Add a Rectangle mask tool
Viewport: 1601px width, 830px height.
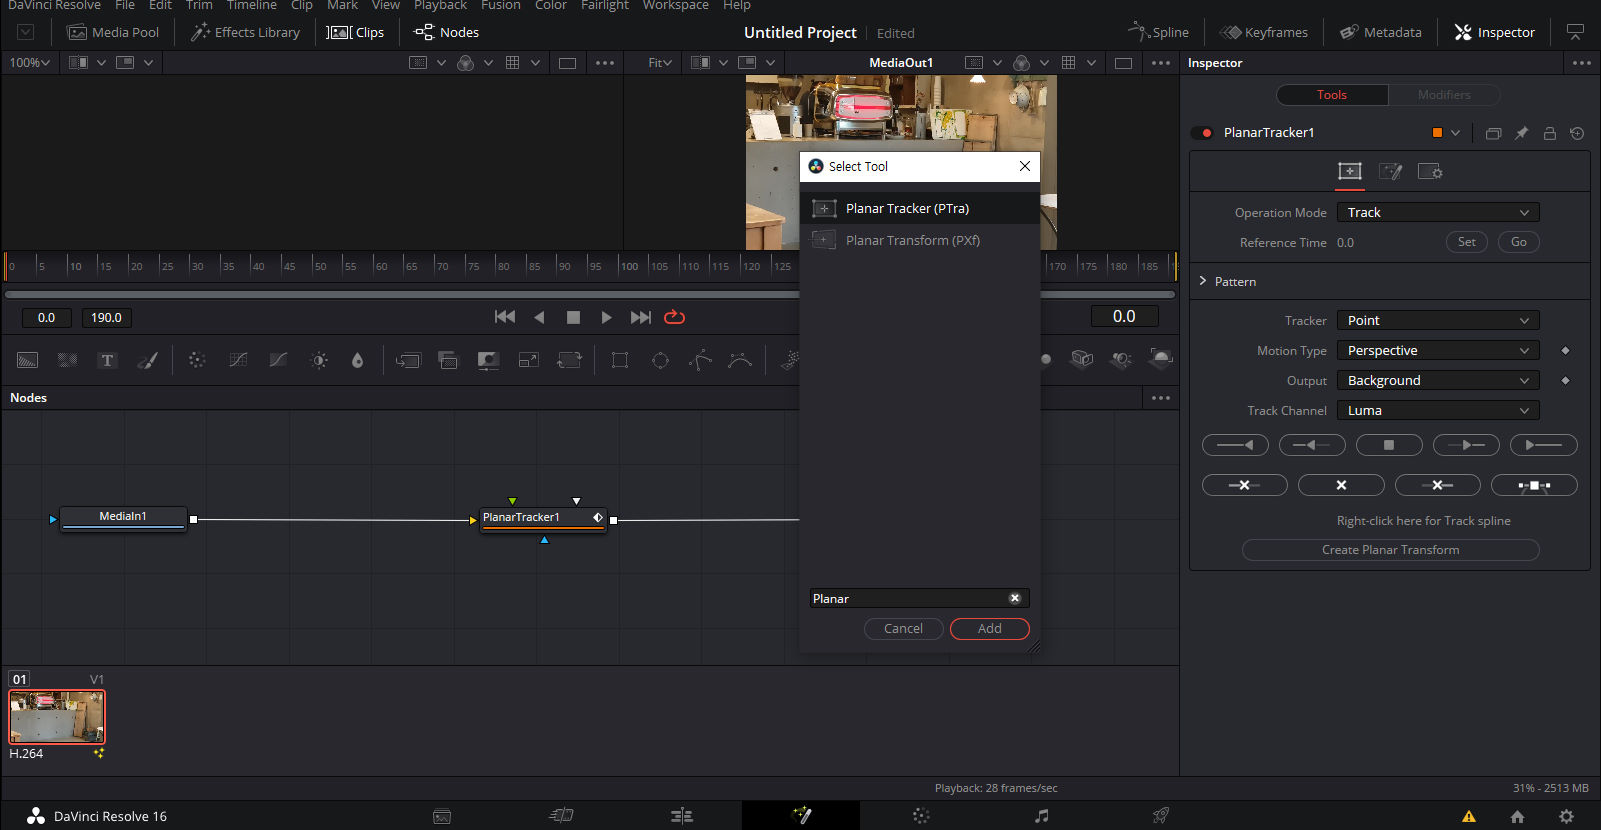(620, 360)
